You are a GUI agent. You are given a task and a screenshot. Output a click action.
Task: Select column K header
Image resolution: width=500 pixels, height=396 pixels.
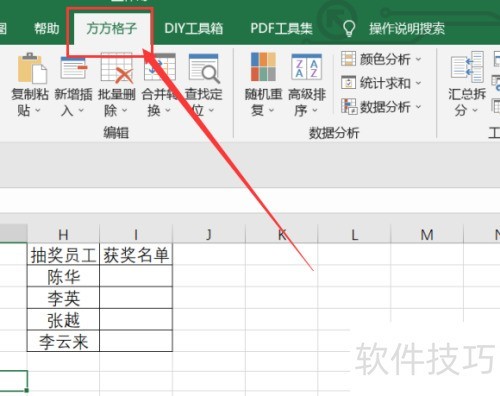point(281,235)
